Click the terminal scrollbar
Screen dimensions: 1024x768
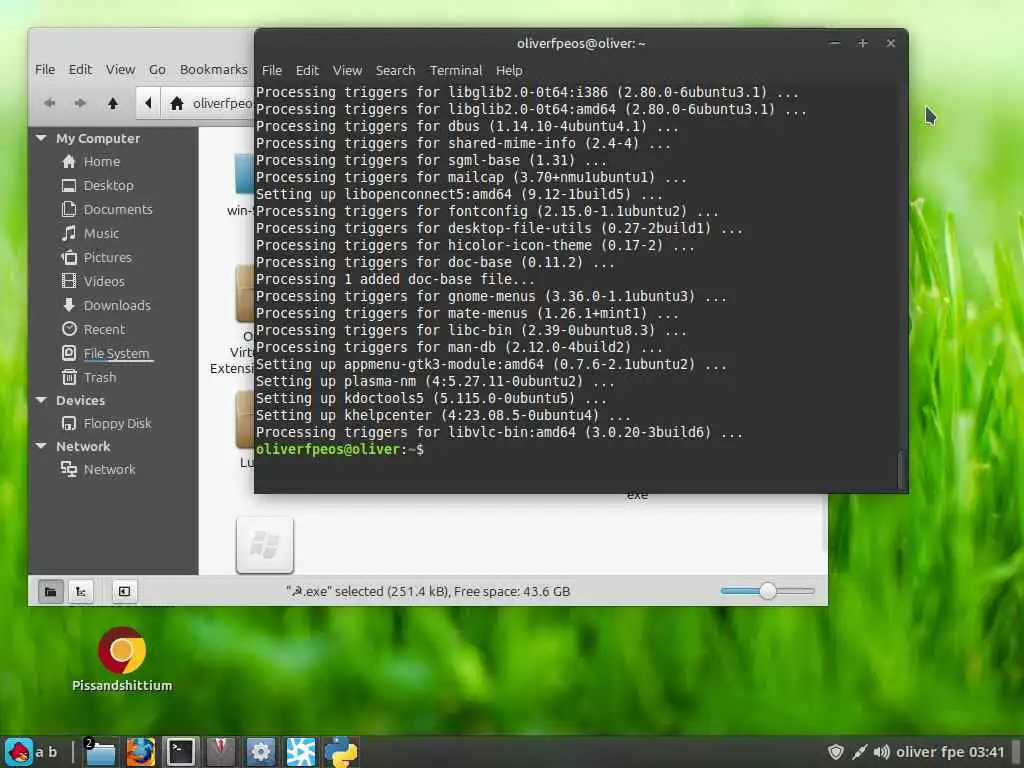tap(902, 469)
